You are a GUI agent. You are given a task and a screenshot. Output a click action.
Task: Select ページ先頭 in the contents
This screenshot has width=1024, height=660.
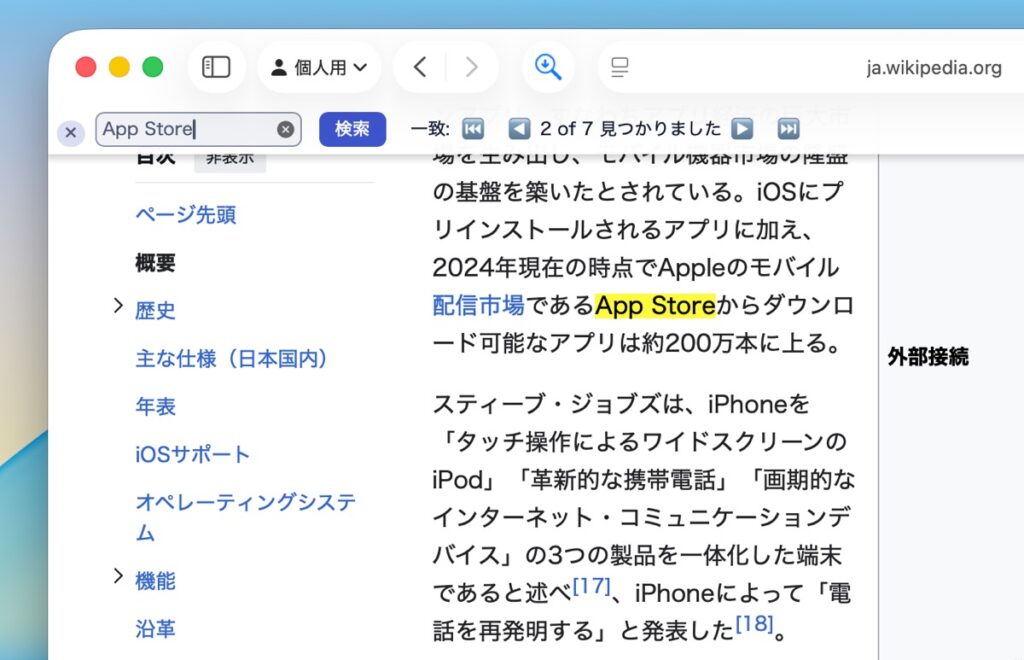click(x=186, y=215)
